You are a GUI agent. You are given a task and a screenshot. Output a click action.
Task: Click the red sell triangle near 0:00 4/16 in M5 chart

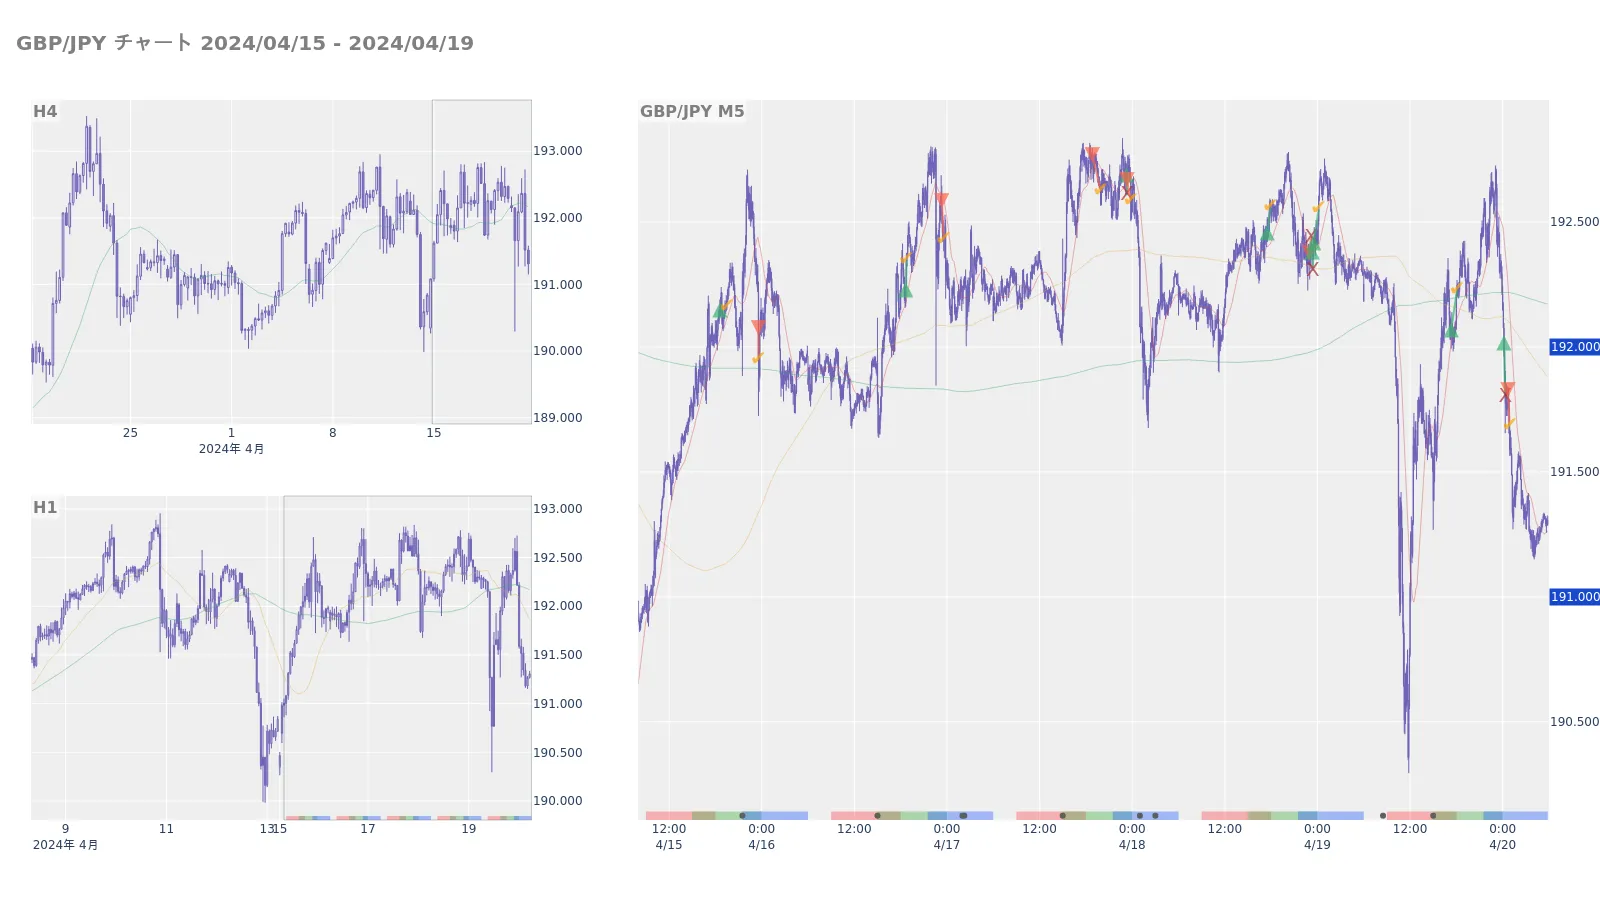(758, 328)
